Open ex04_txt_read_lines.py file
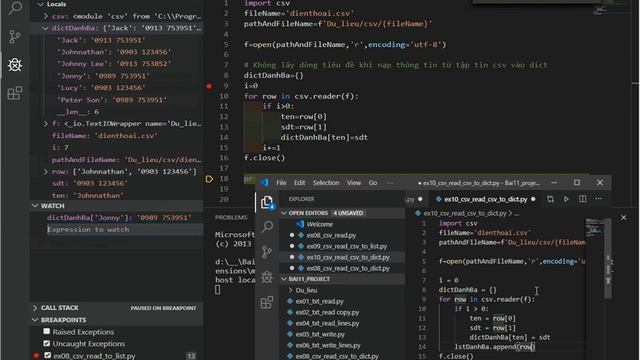The height and width of the screenshot is (360, 640). (327, 323)
